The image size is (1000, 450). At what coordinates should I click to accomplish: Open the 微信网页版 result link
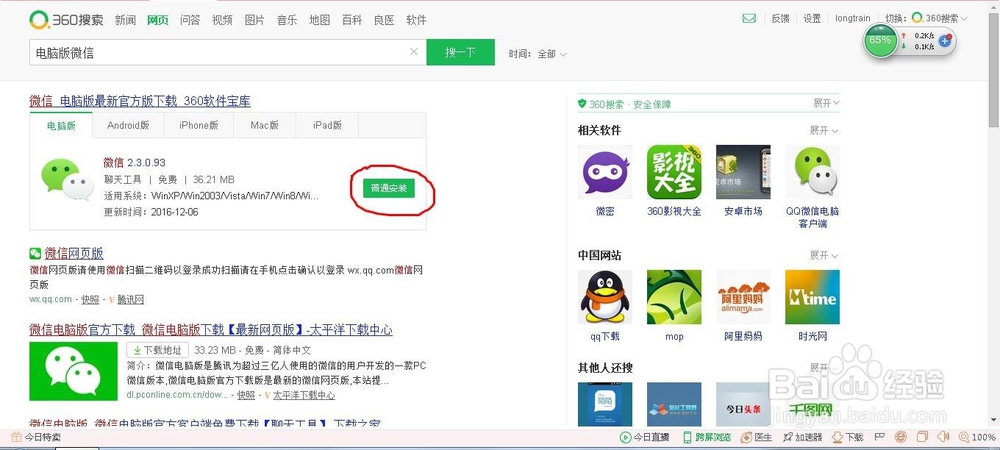coord(74,254)
